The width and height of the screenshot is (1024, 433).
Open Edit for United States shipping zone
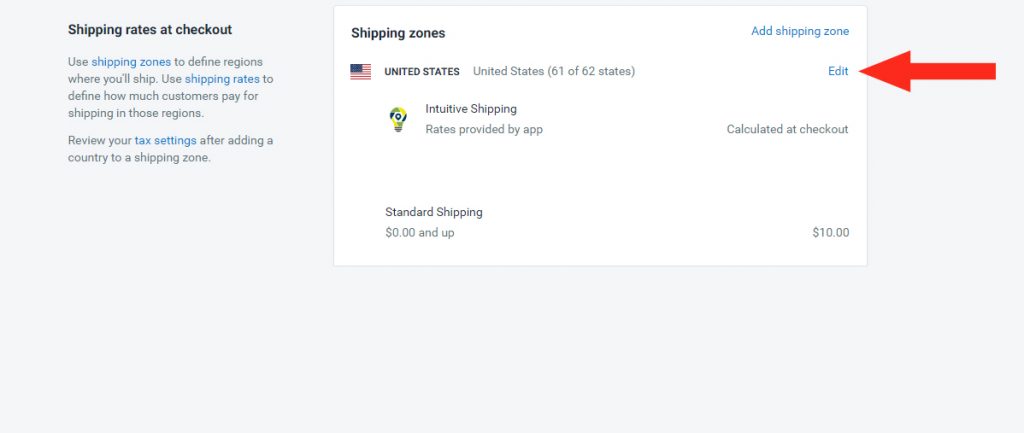(x=838, y=71)
